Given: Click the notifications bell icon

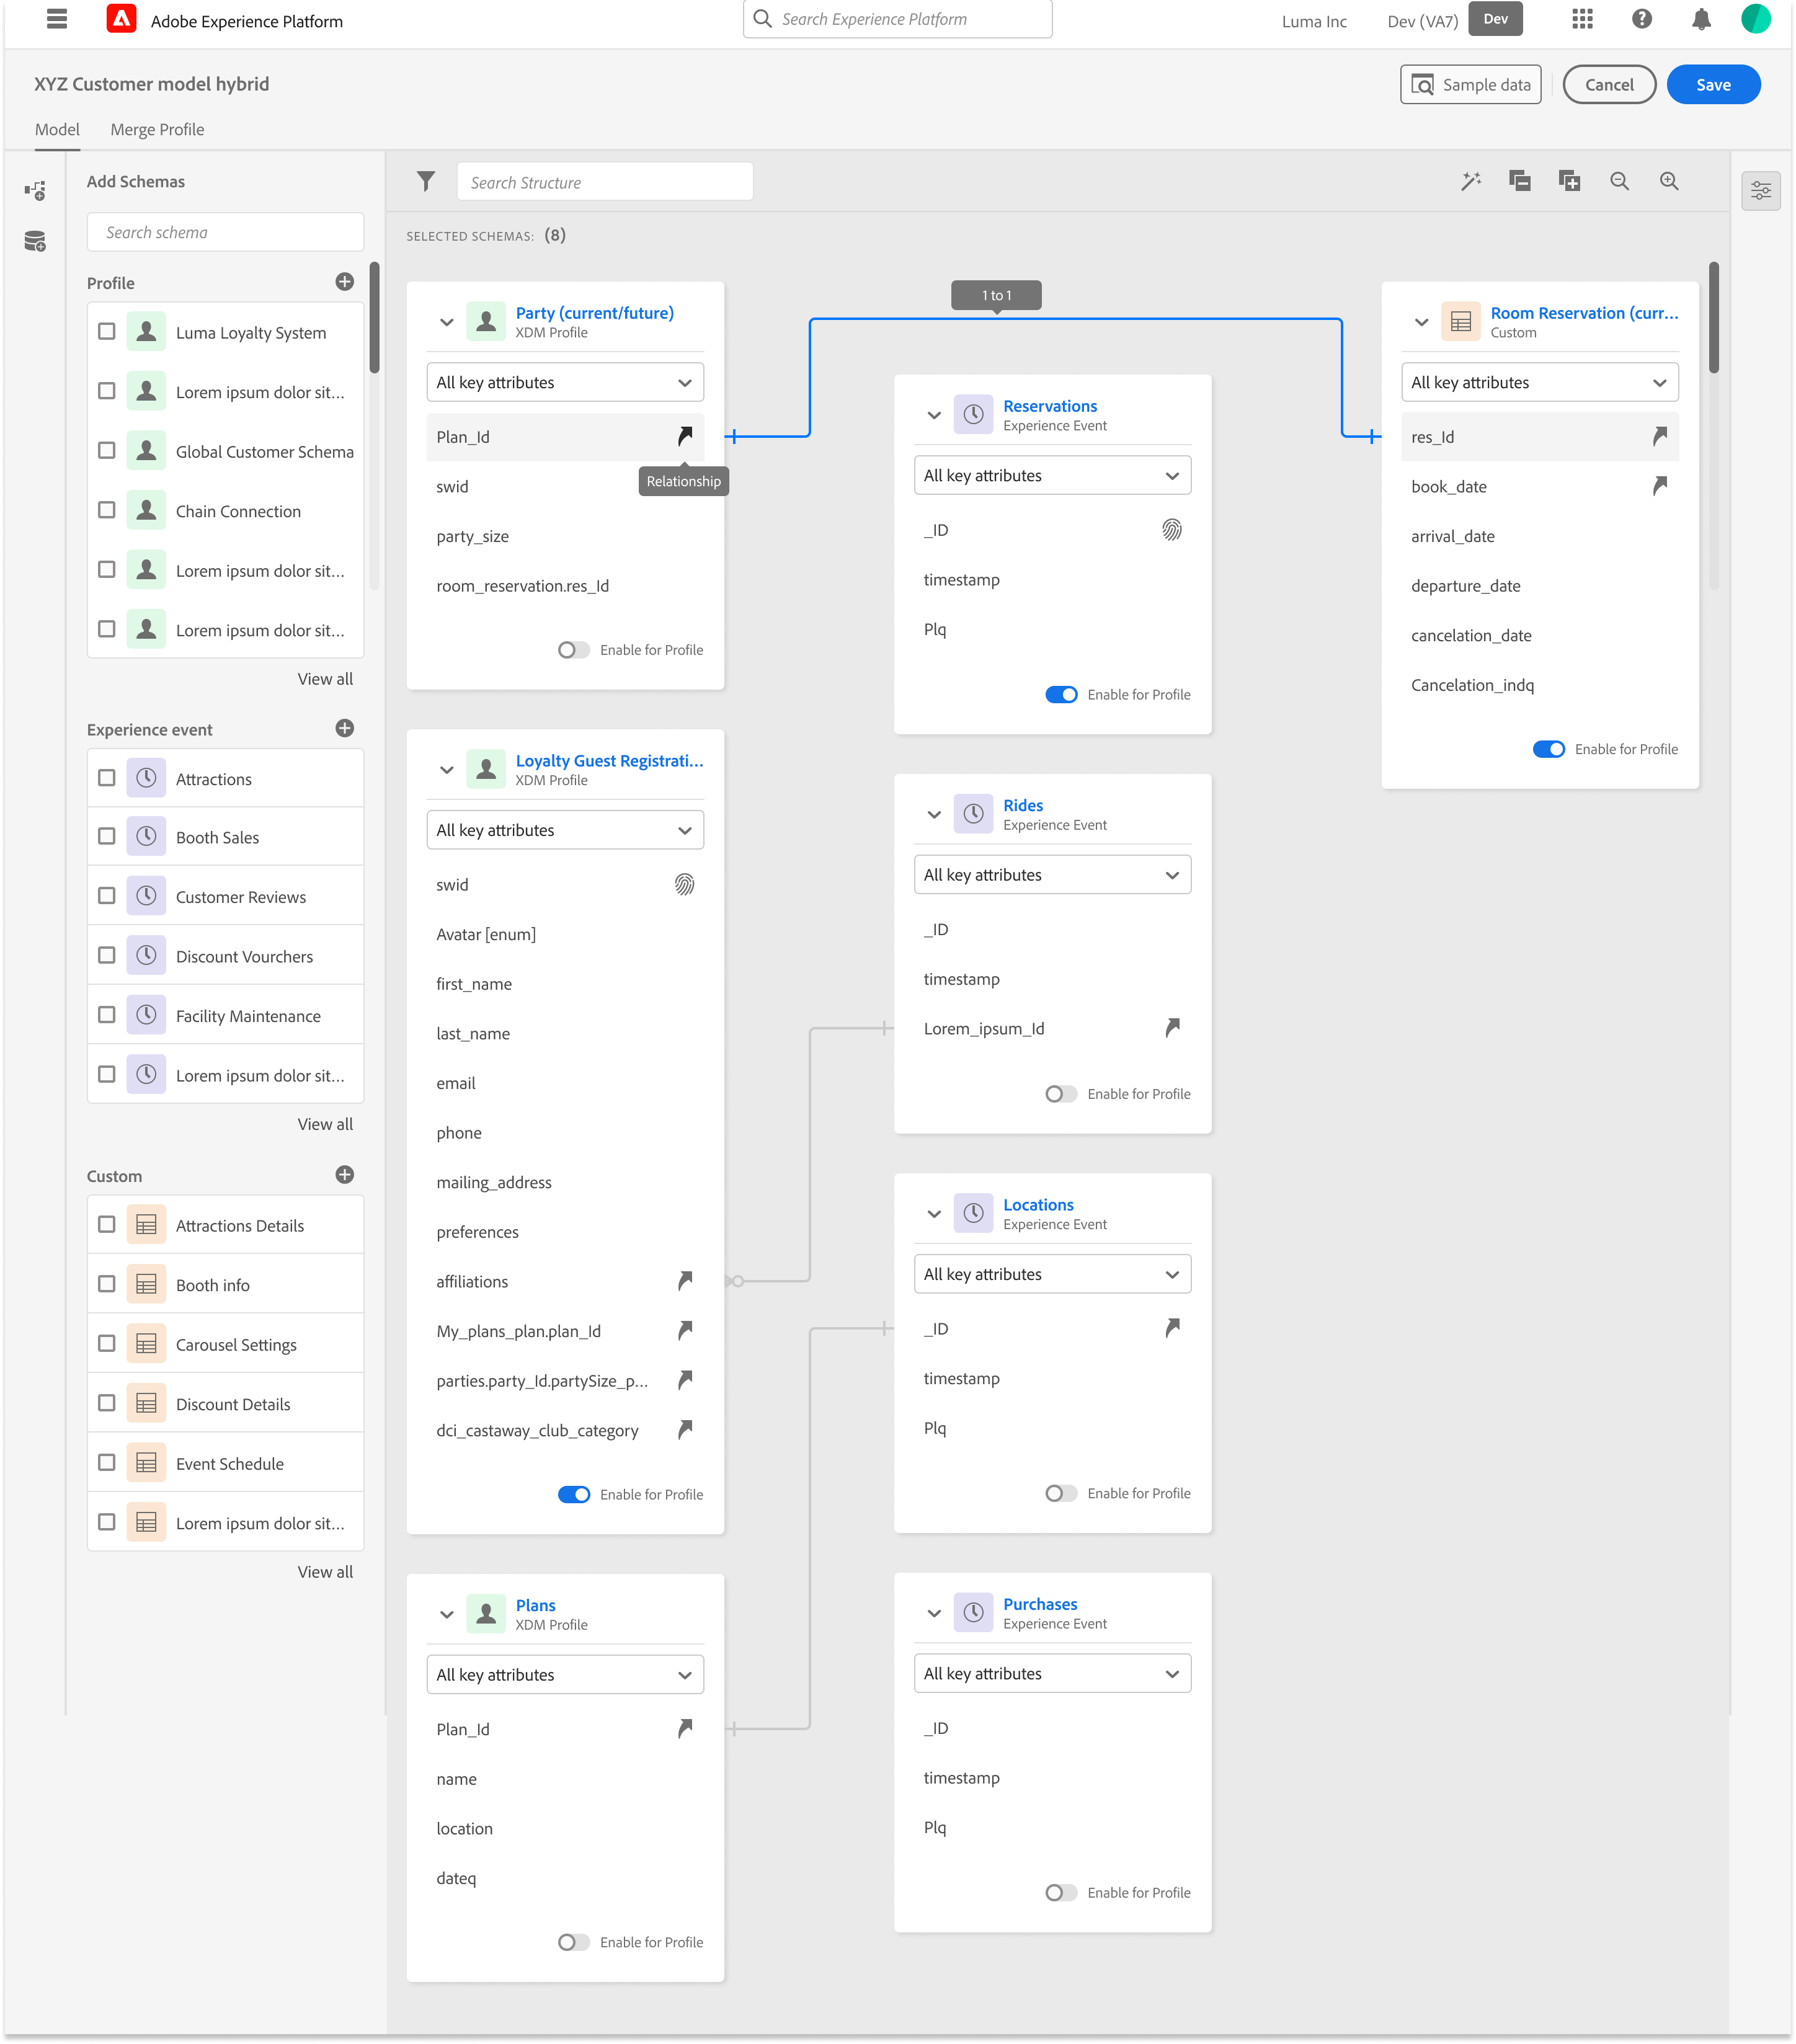Looking at the screenshot, I should [1701, 20].
